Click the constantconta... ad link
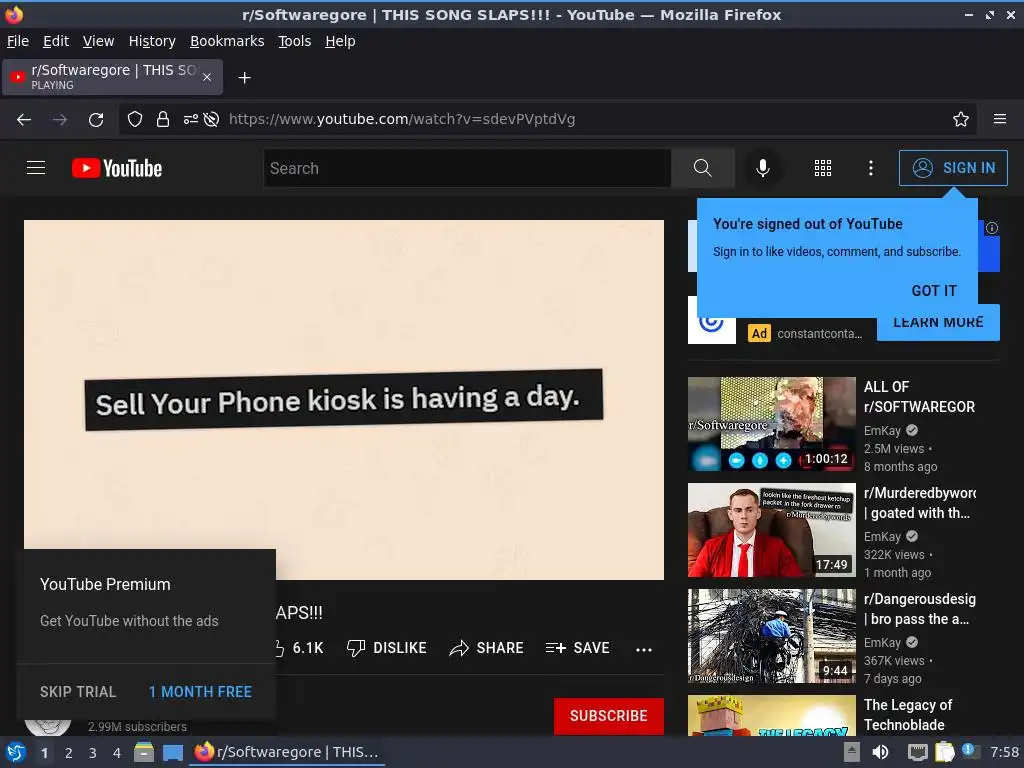This screenshot has height=768, width=1024. (819, 334)
